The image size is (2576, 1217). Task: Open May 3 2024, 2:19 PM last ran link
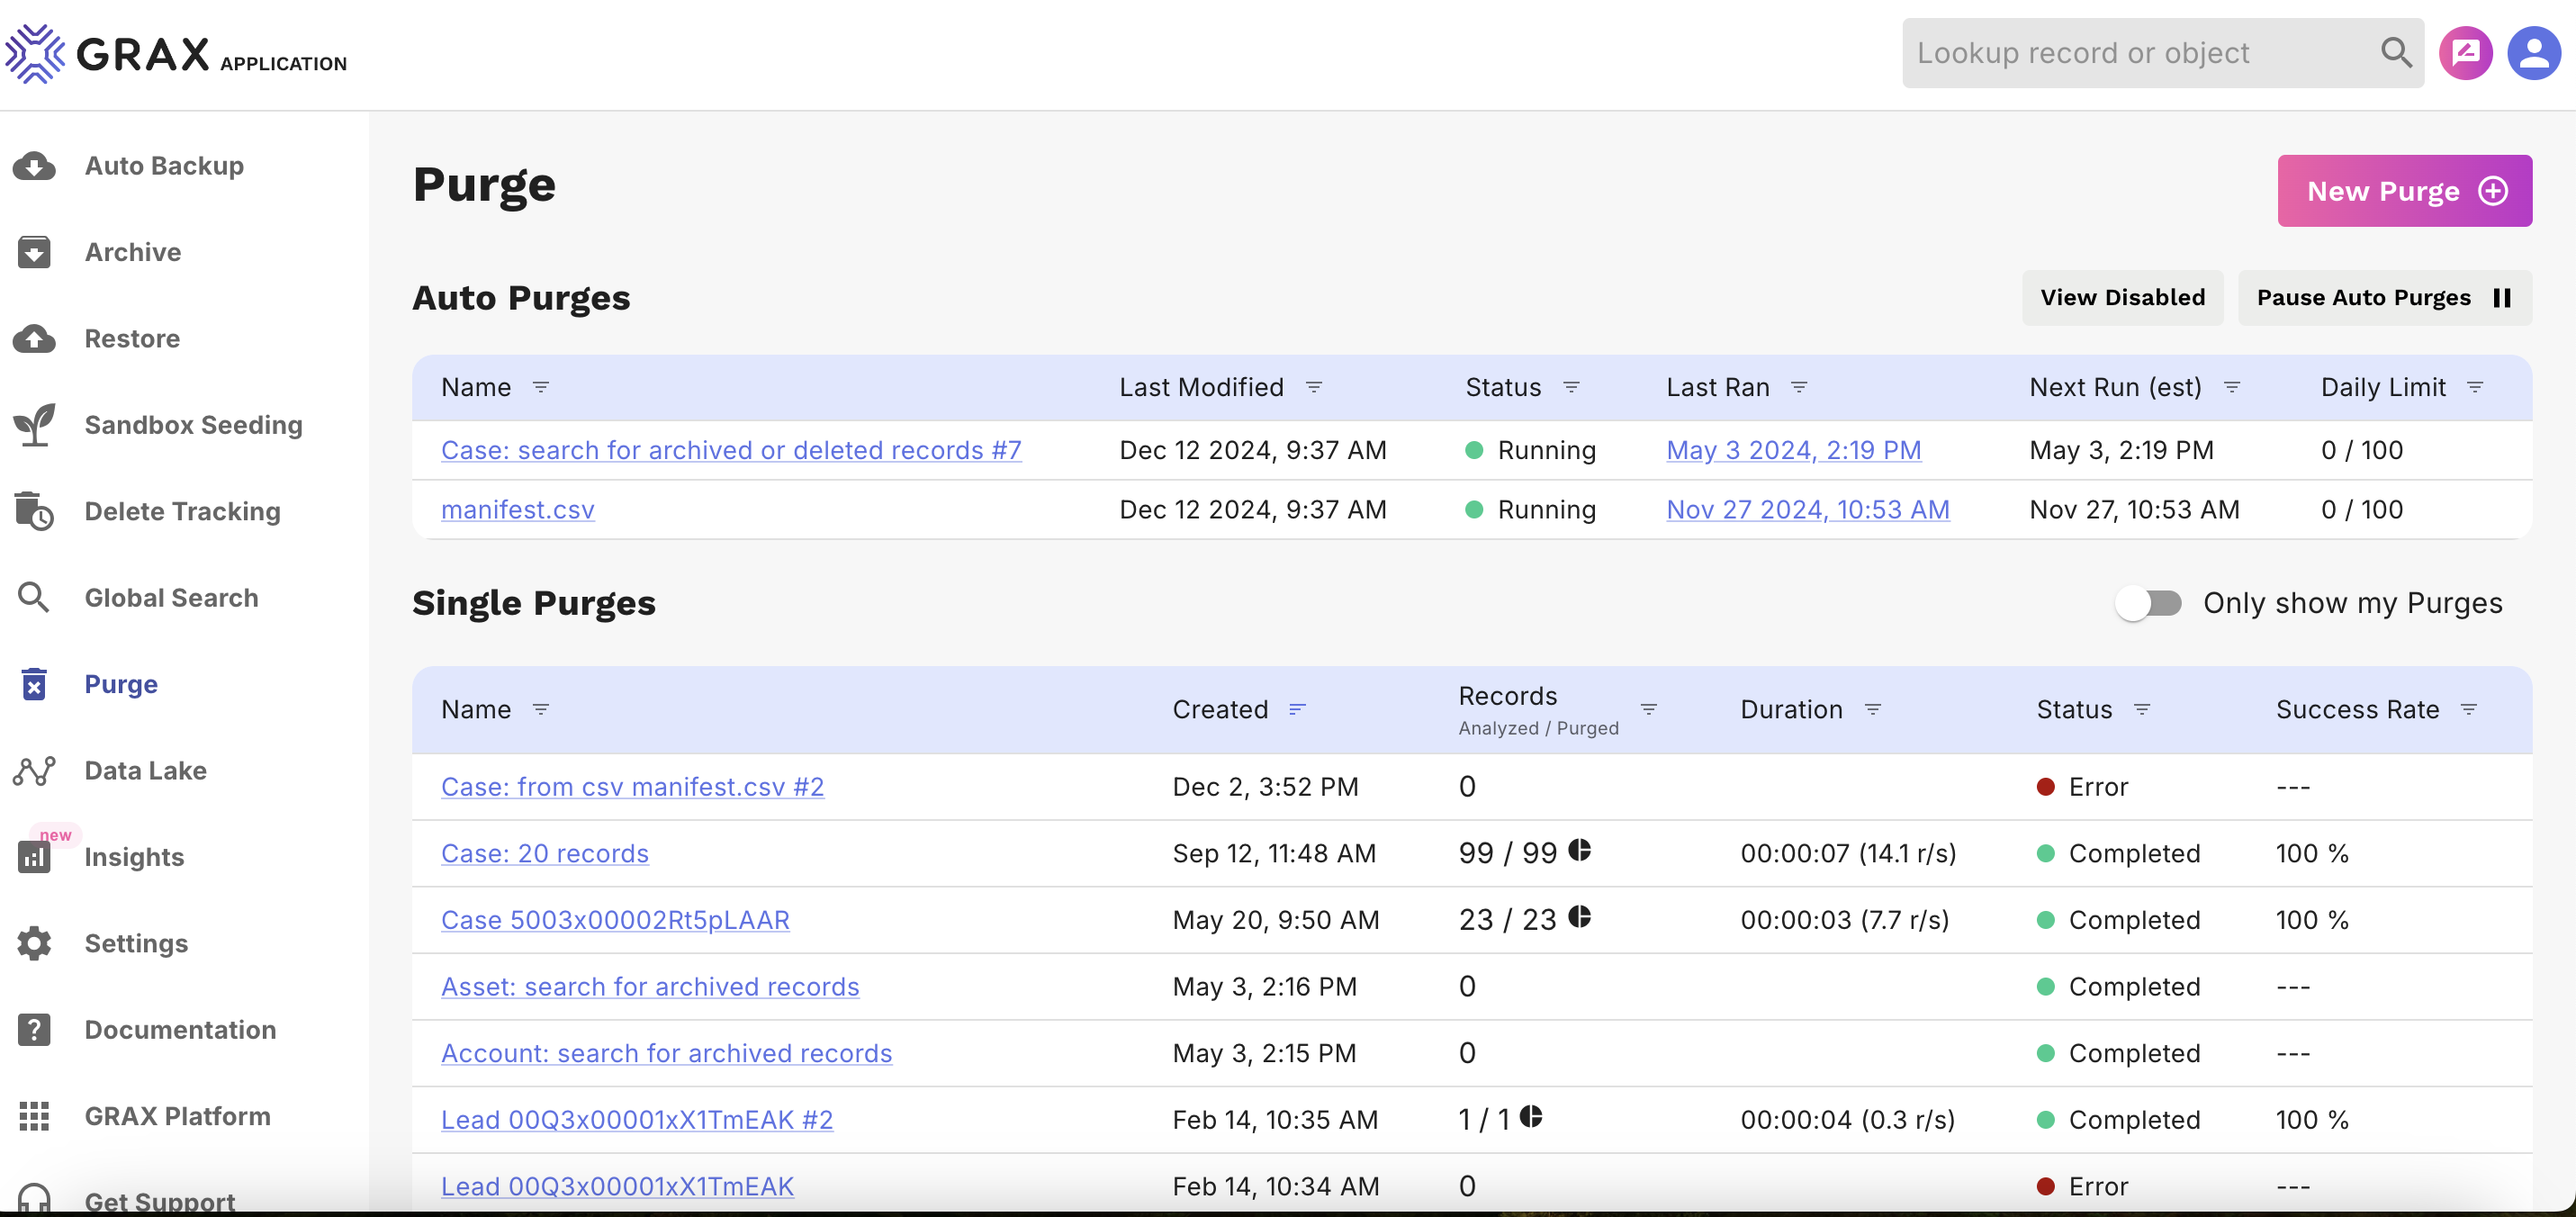(x=1794, y=450)
